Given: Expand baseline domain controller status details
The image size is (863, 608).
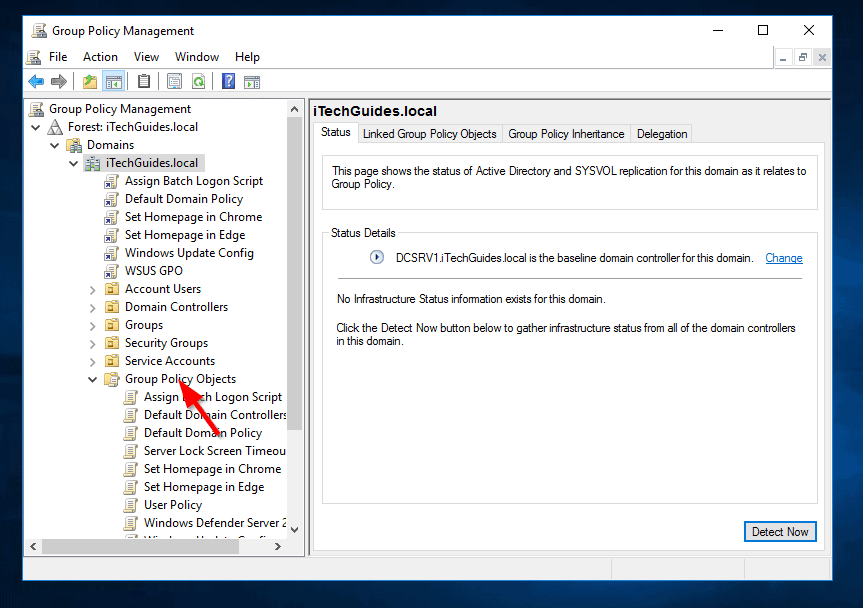Looking at the screenshot, I should 377,257.
